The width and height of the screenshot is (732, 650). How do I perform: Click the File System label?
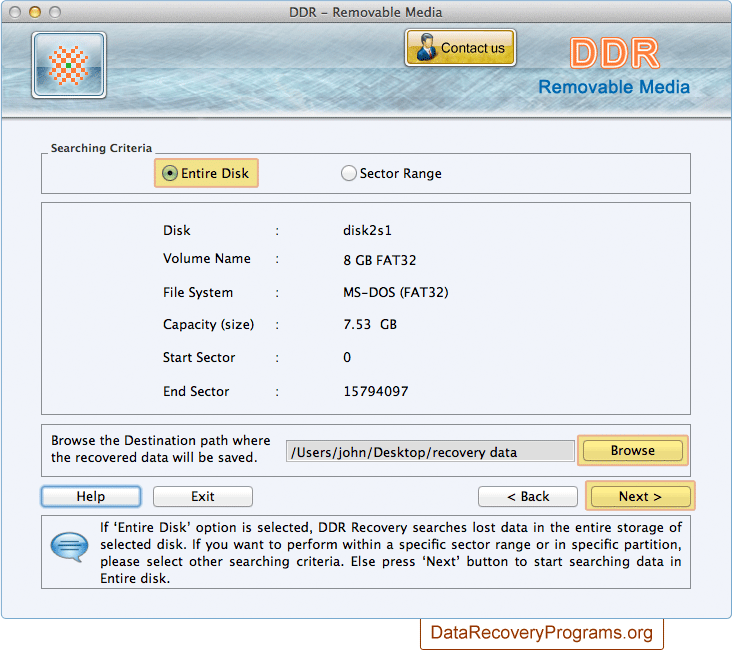pos(198,293)
